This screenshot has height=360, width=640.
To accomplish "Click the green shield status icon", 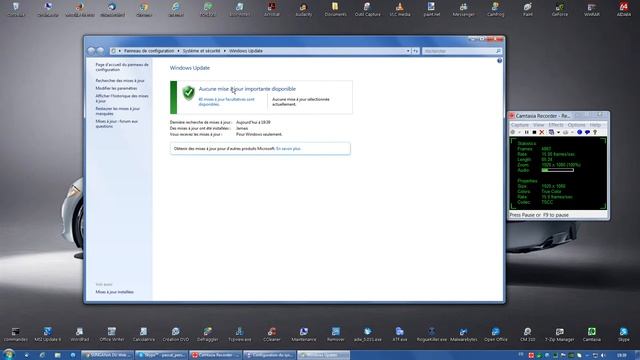I will coord(189,93).
